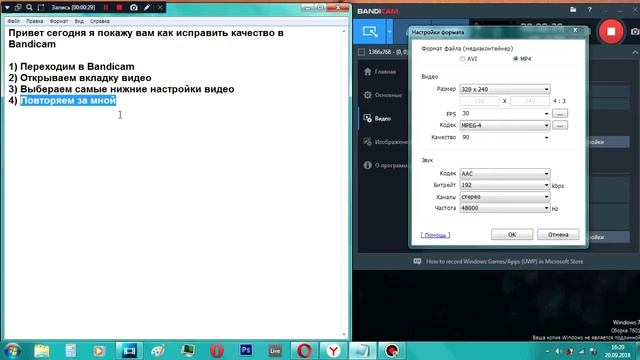The width and height of the screenshot is (640, 360).
Task: Expand the Каналы стерео dropdown
Action: coord(505,197)
